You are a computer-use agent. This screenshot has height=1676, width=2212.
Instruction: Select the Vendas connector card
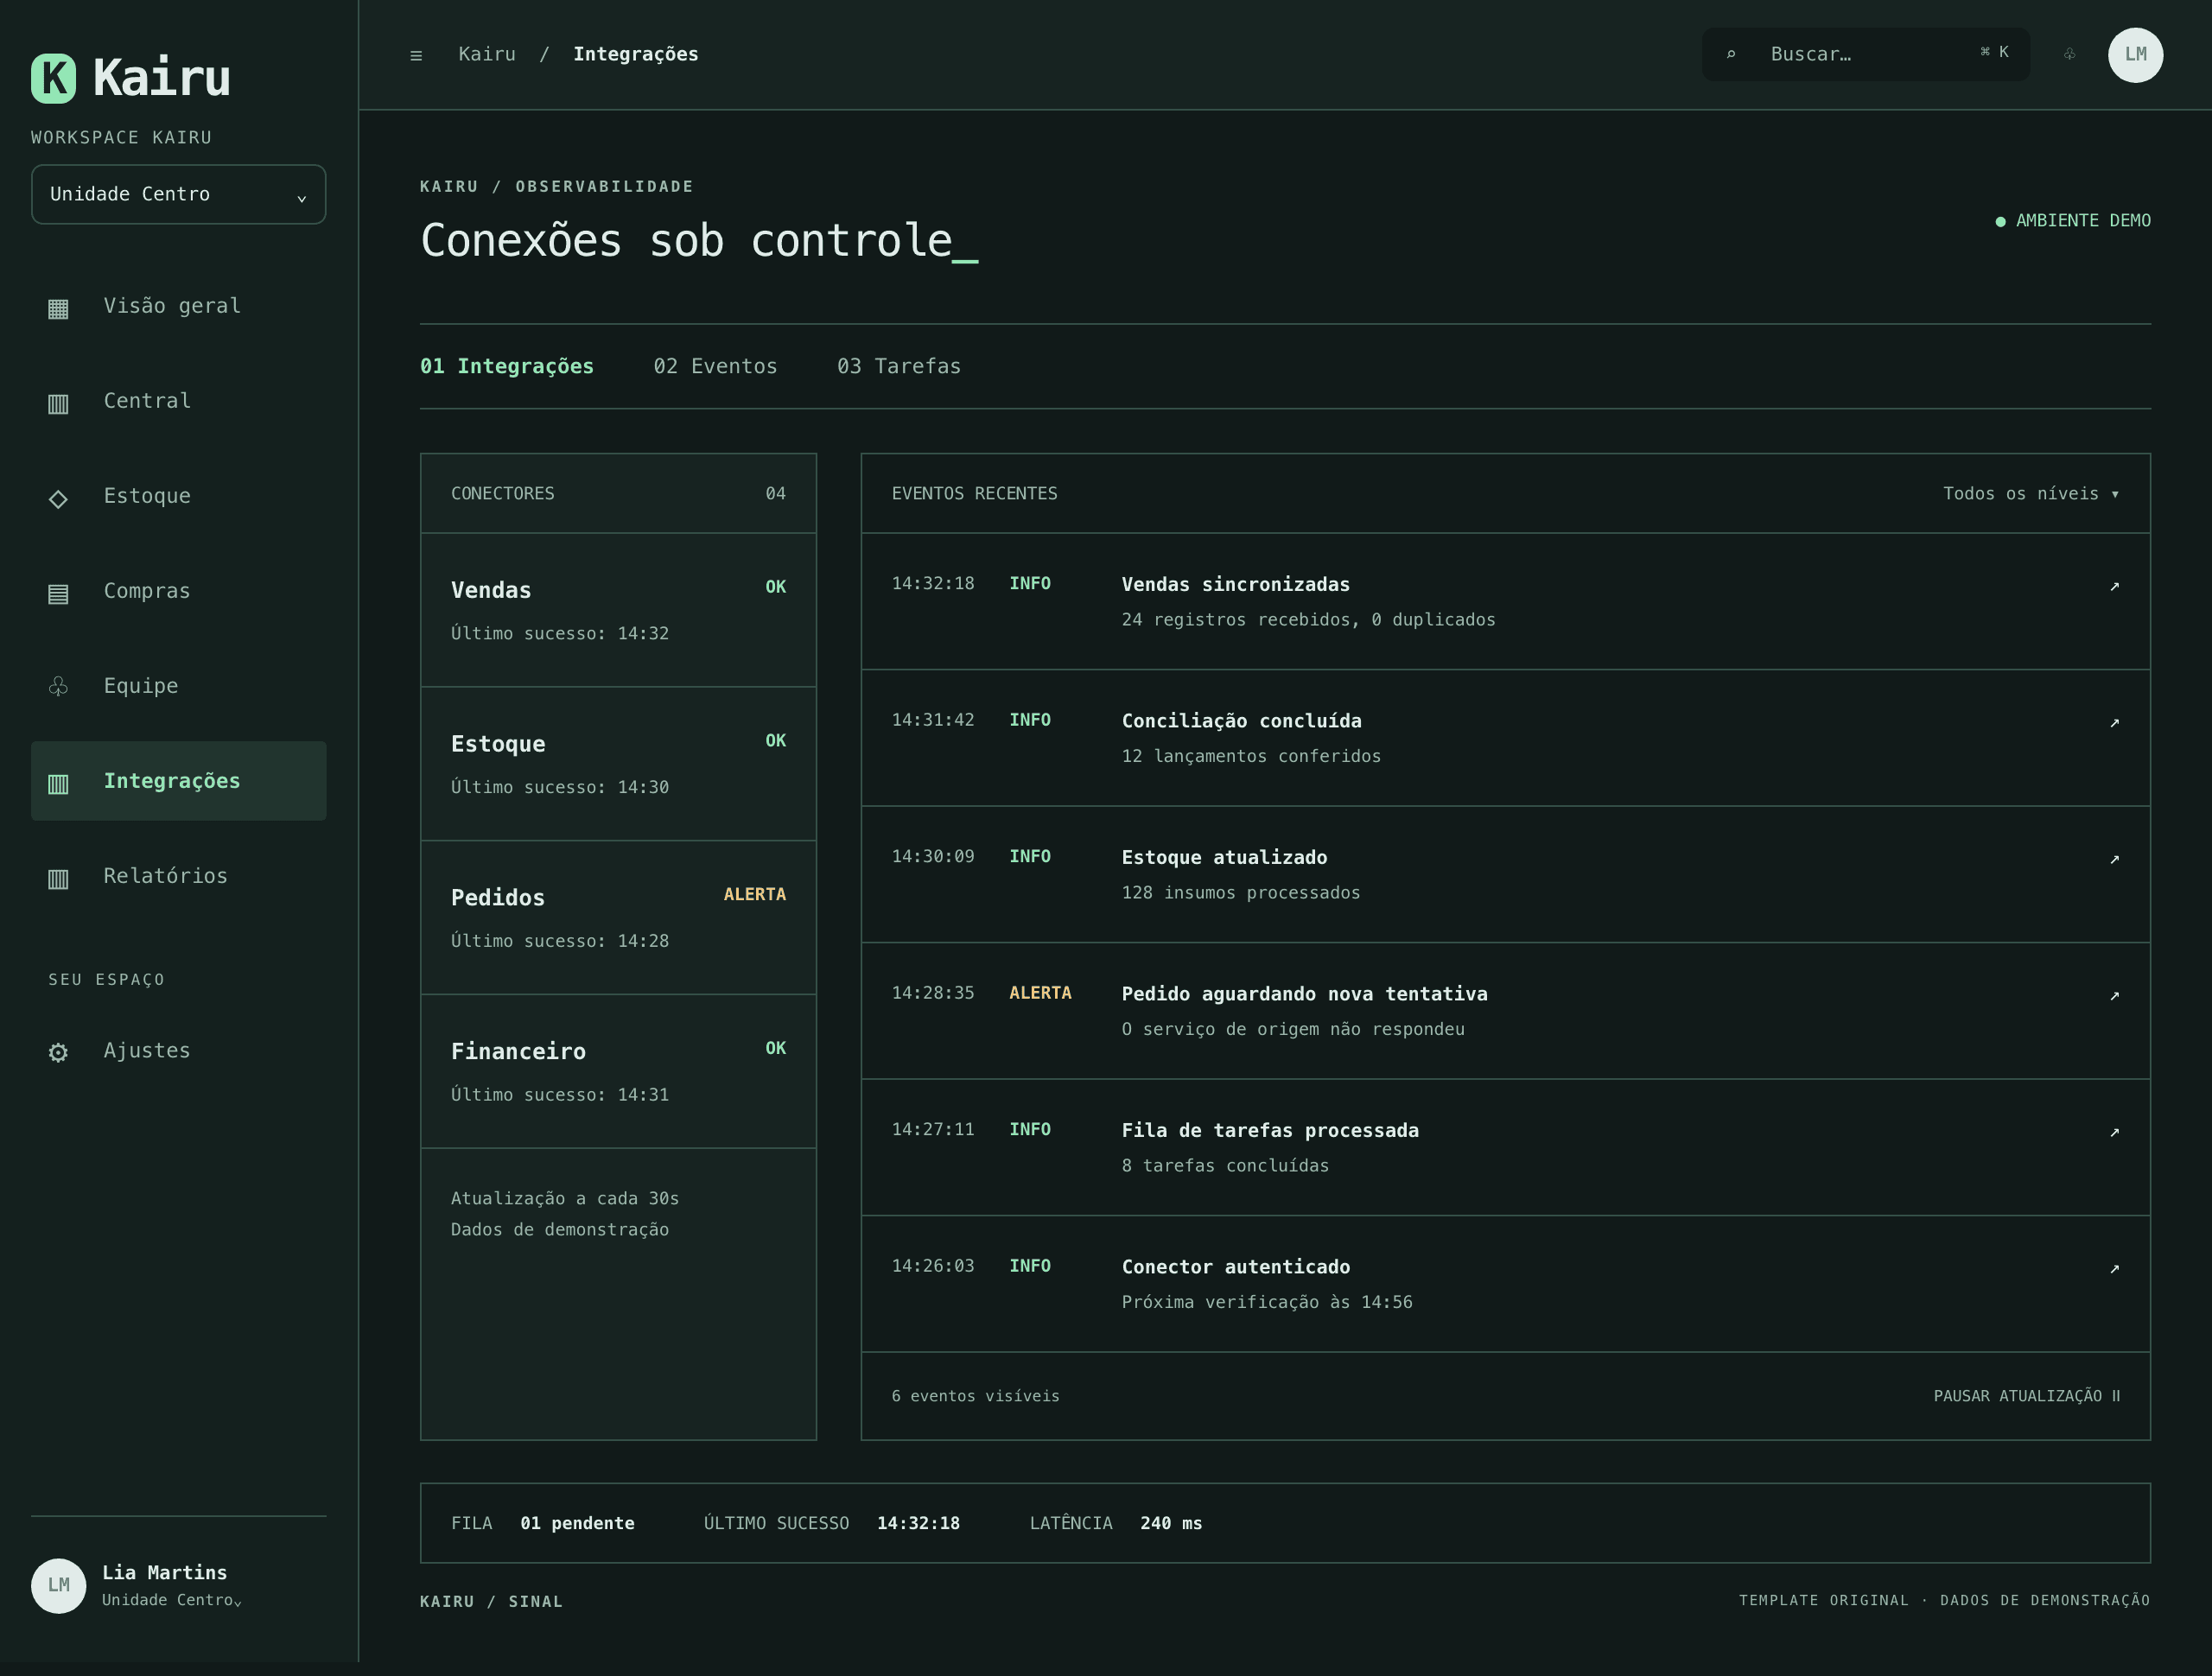(x=618, y=610)
